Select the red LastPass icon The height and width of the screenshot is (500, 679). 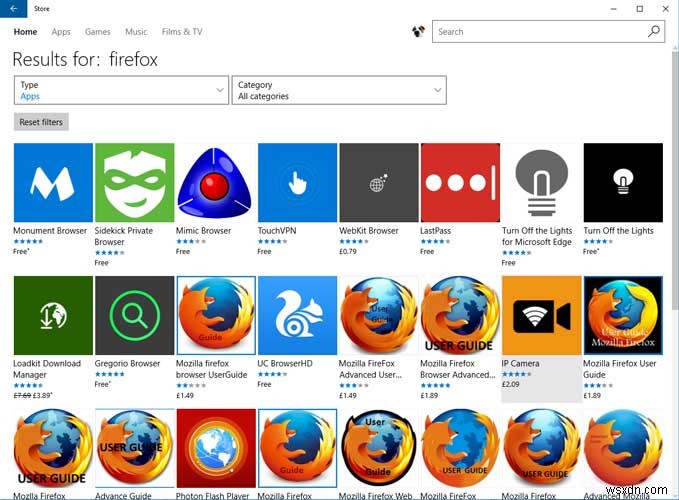point(460,183)
